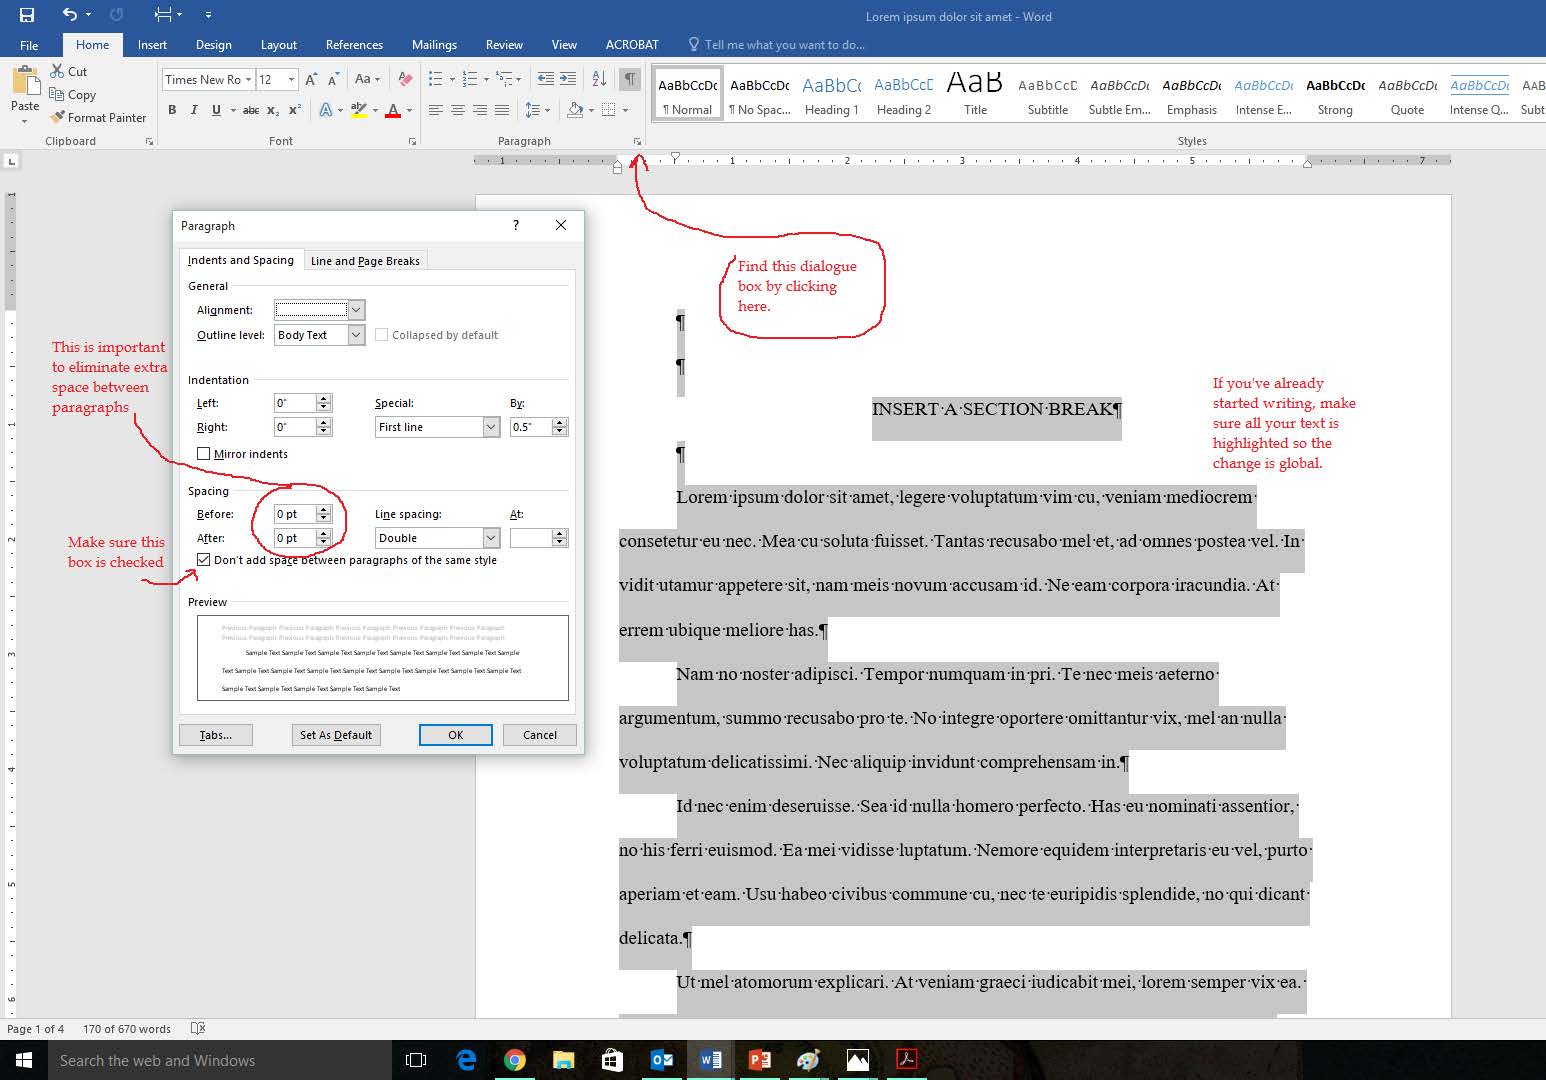1546x1080 pixels.
Task: Click the Multilevel List icon
Action: [505, 79]
